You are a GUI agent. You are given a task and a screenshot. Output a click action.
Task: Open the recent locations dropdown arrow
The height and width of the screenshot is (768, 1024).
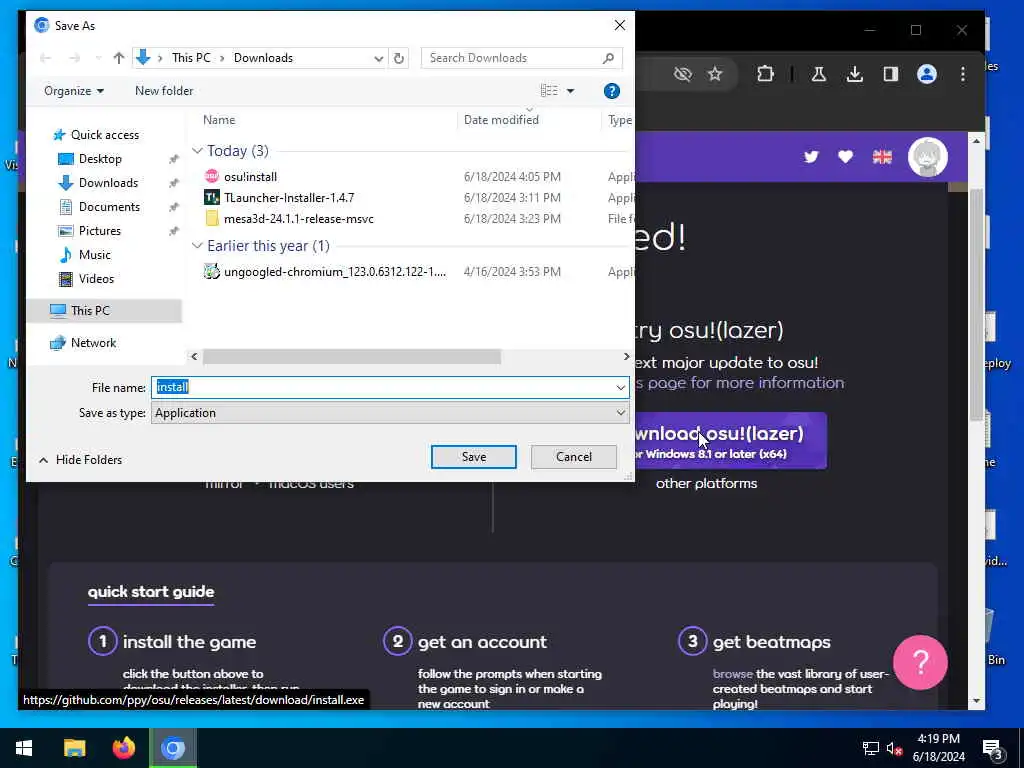coord(98,58)
